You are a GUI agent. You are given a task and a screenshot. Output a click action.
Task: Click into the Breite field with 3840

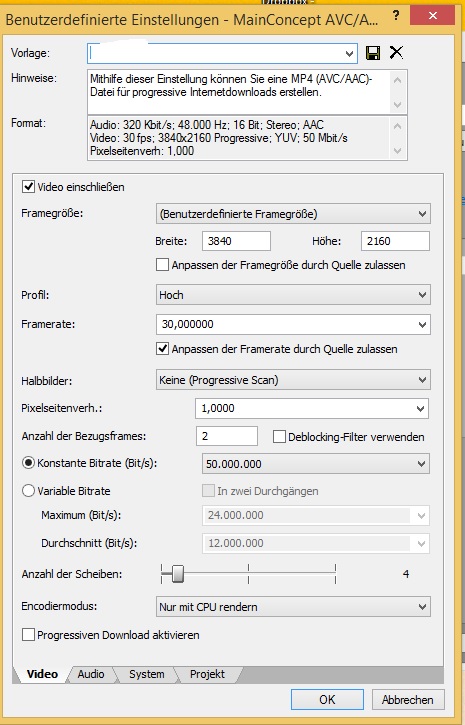[x=236, y=241]
